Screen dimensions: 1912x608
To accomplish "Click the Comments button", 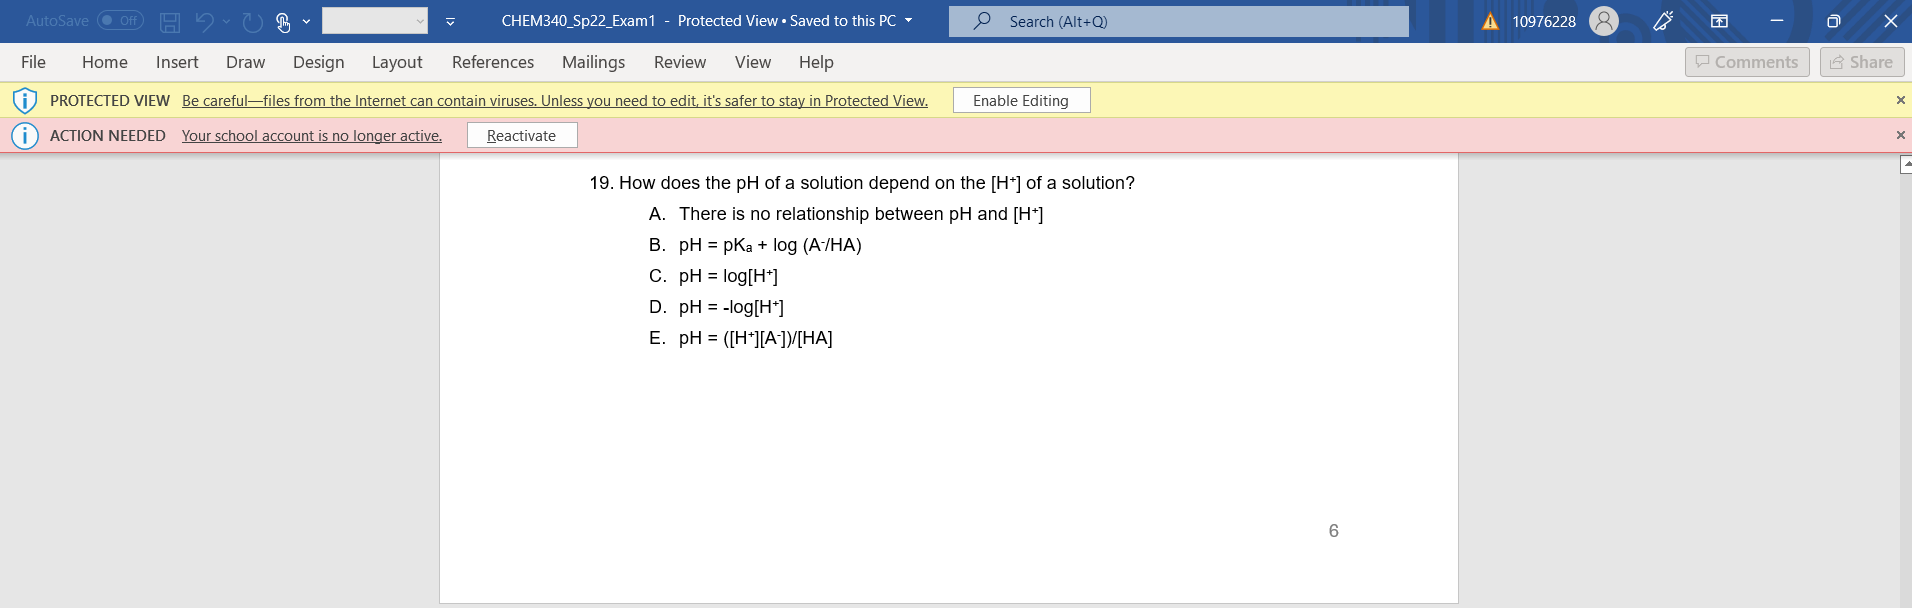I will (1747, 62).
